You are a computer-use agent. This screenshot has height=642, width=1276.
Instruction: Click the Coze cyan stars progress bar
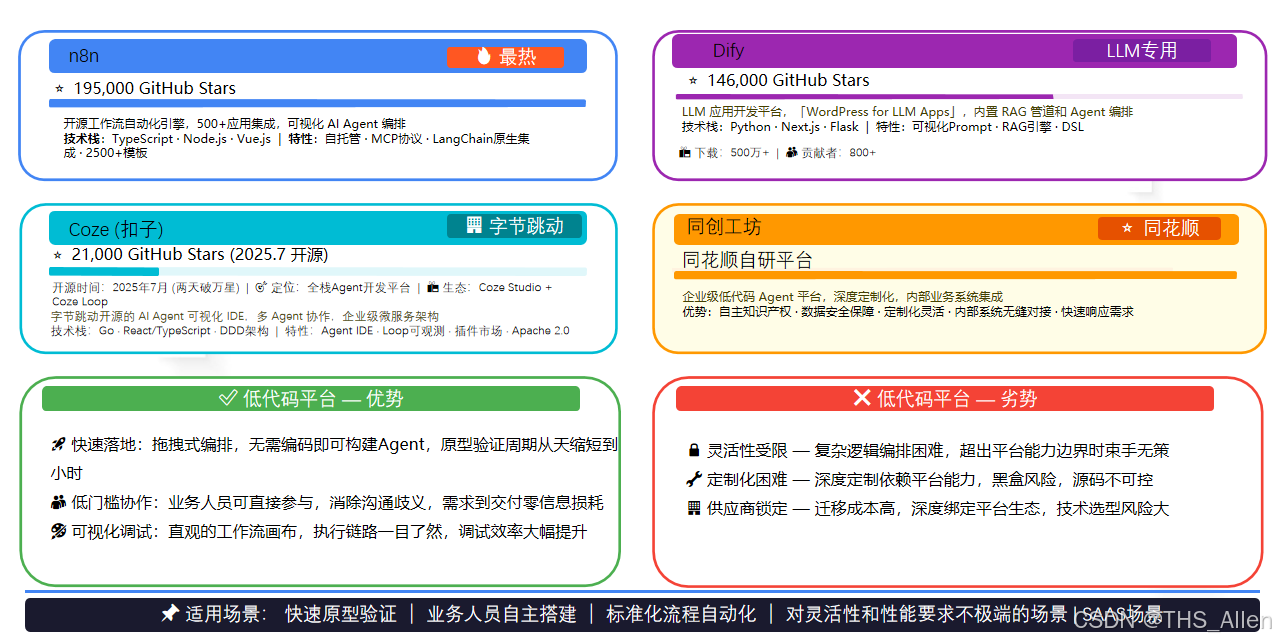click(104, 272)
